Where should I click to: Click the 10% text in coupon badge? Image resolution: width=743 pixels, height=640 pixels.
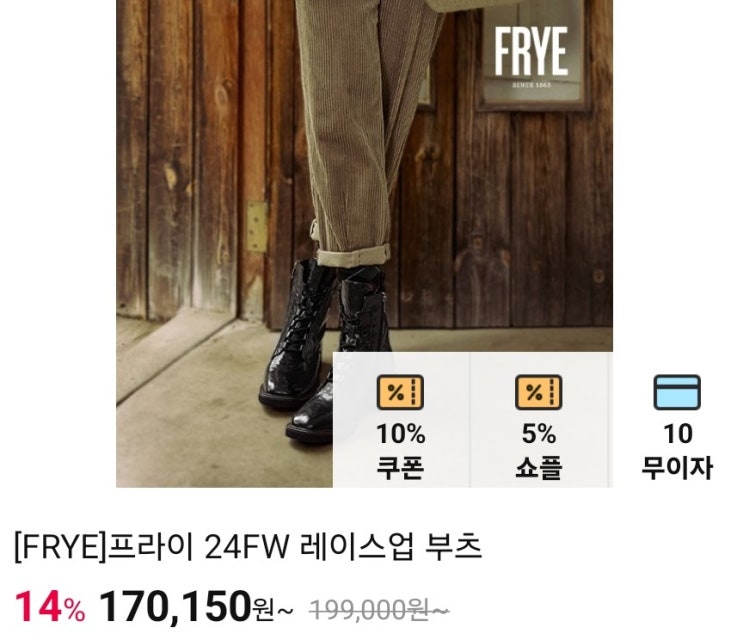click(400, 434)
